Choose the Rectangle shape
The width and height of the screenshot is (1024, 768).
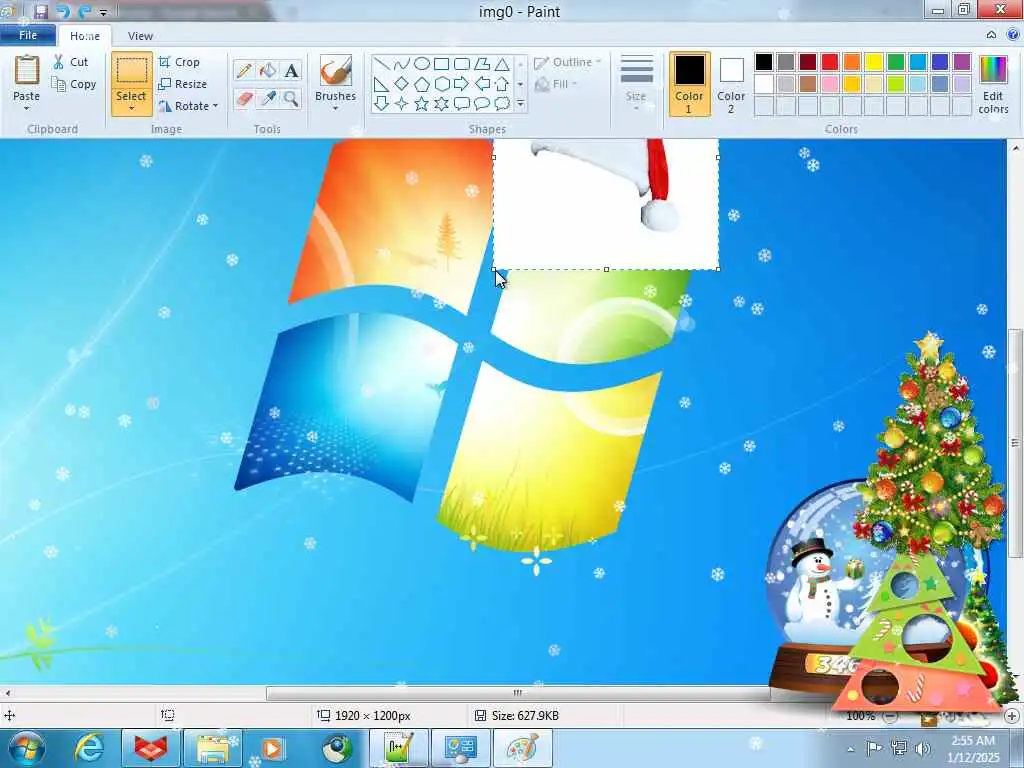pyautogui.click(x=441, y=64)
